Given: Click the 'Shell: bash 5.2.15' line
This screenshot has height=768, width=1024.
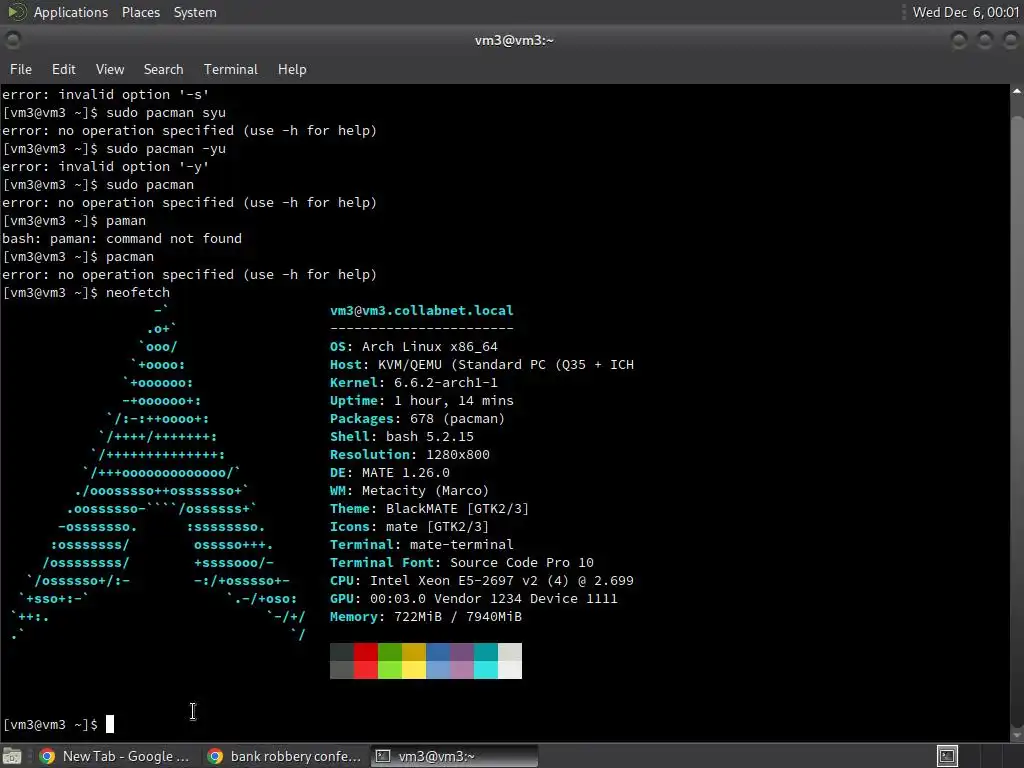Looking at the screenshot, I should pos(402,437).
